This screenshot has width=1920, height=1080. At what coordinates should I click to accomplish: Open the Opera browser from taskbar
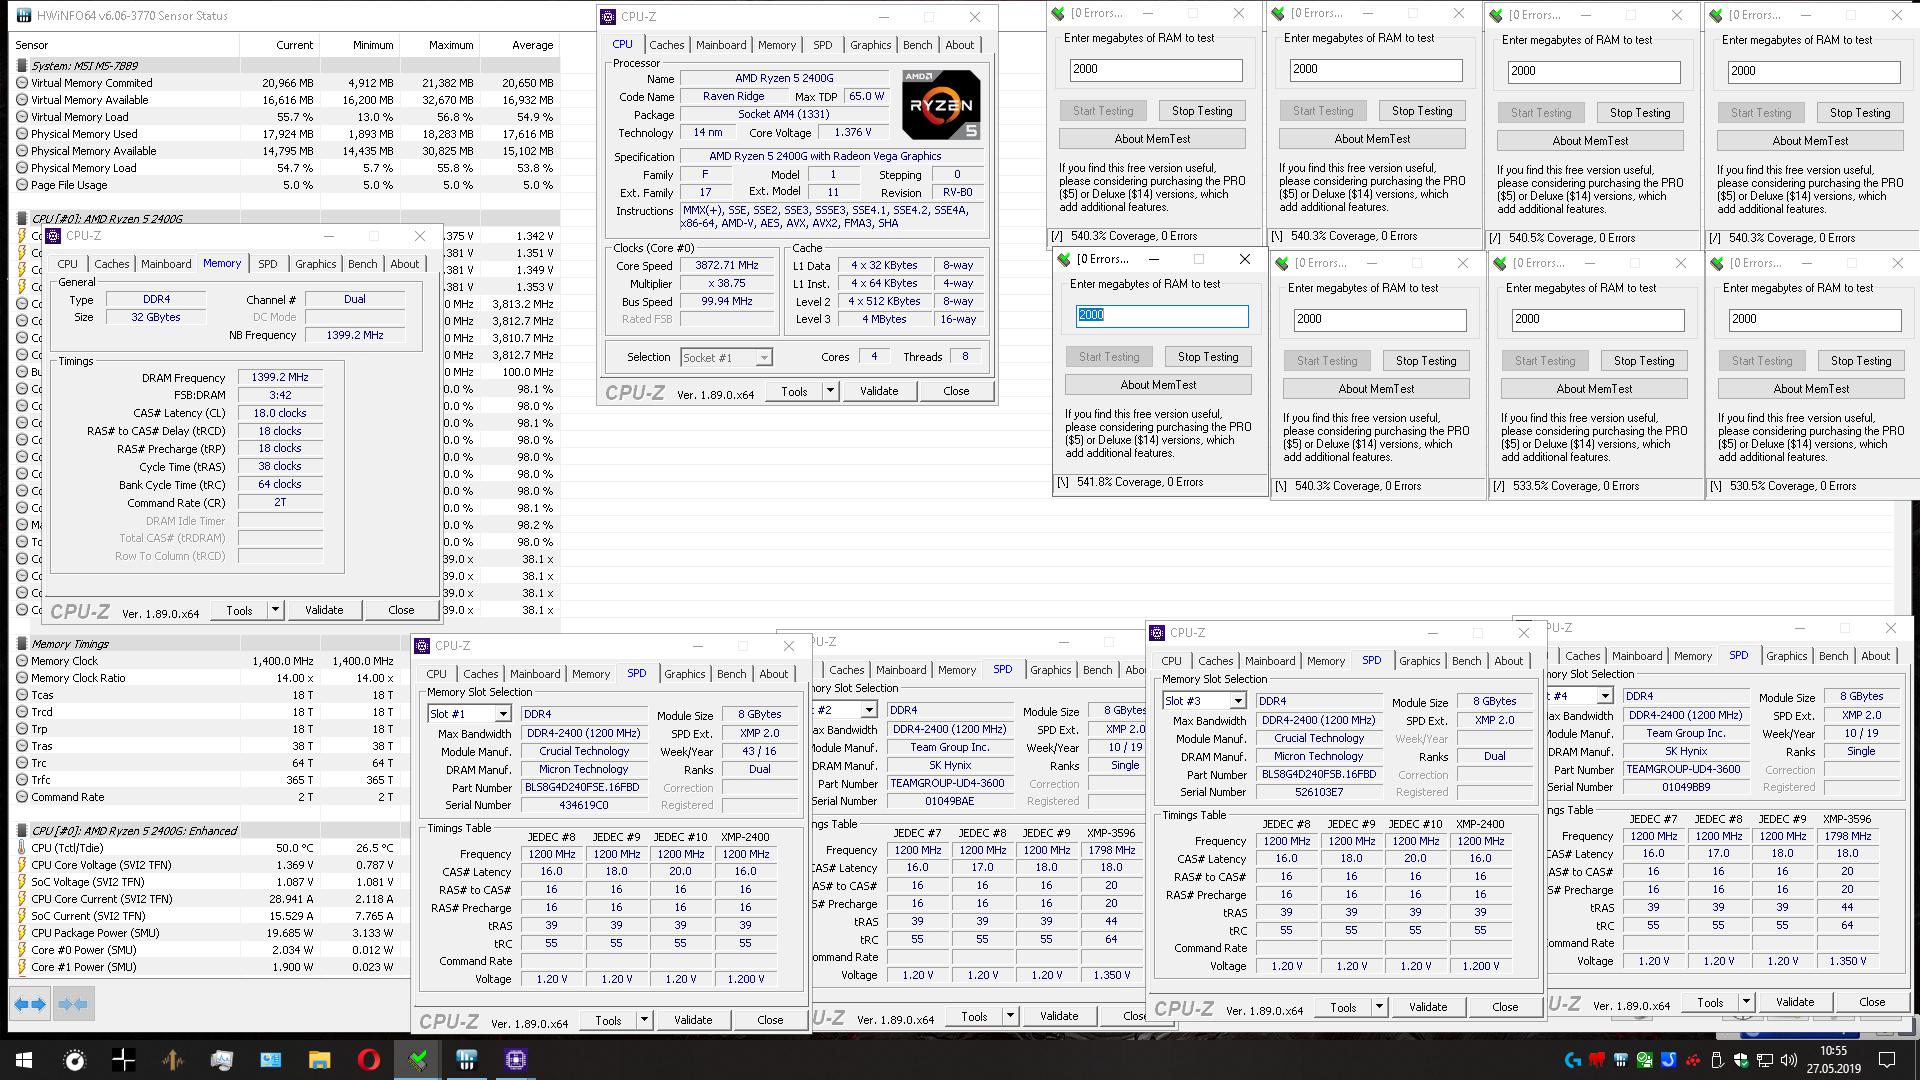pos(368,1060)
